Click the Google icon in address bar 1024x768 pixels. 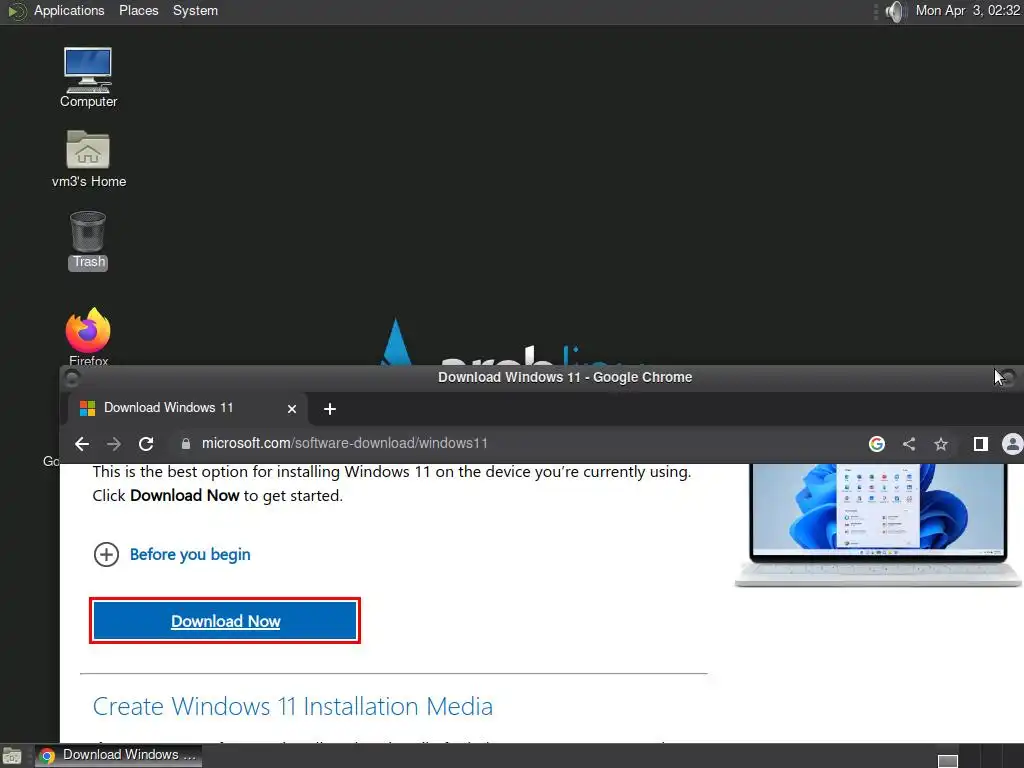click(876, 444)
